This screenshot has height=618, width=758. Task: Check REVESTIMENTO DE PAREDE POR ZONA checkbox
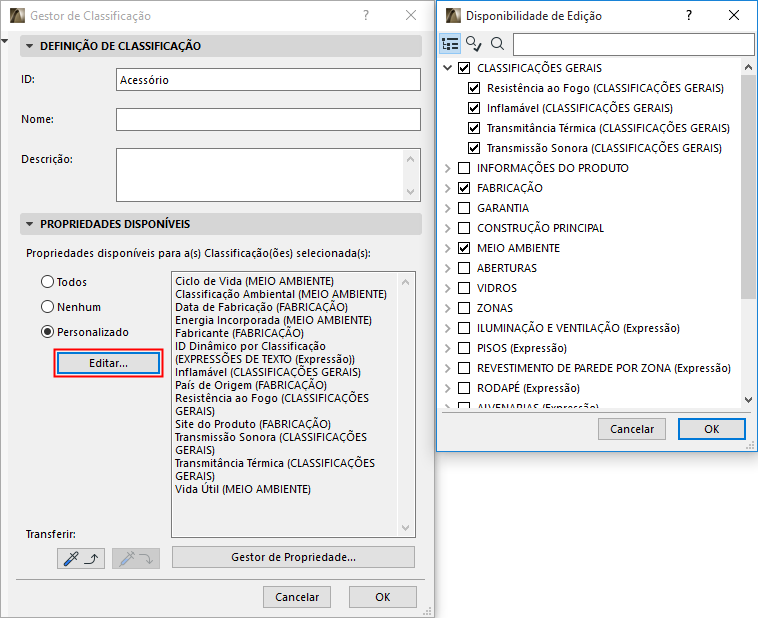coord(464,368)
